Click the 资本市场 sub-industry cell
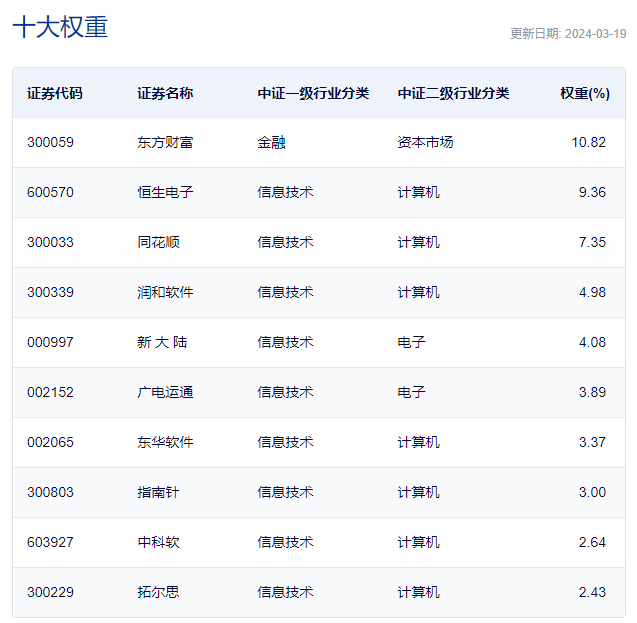This screenshot has width=637, height=623. pos(425,142)
